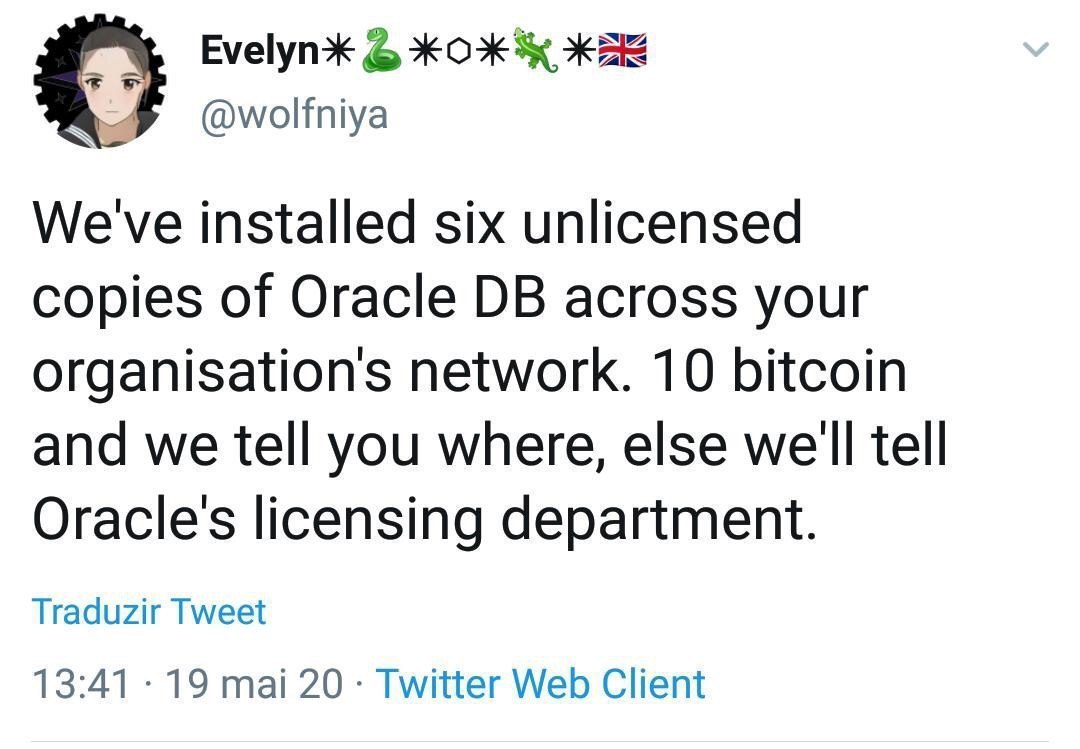Click the Traduzir Tweet link
The width and height of the screenshot is (1080, 749).
149,611
